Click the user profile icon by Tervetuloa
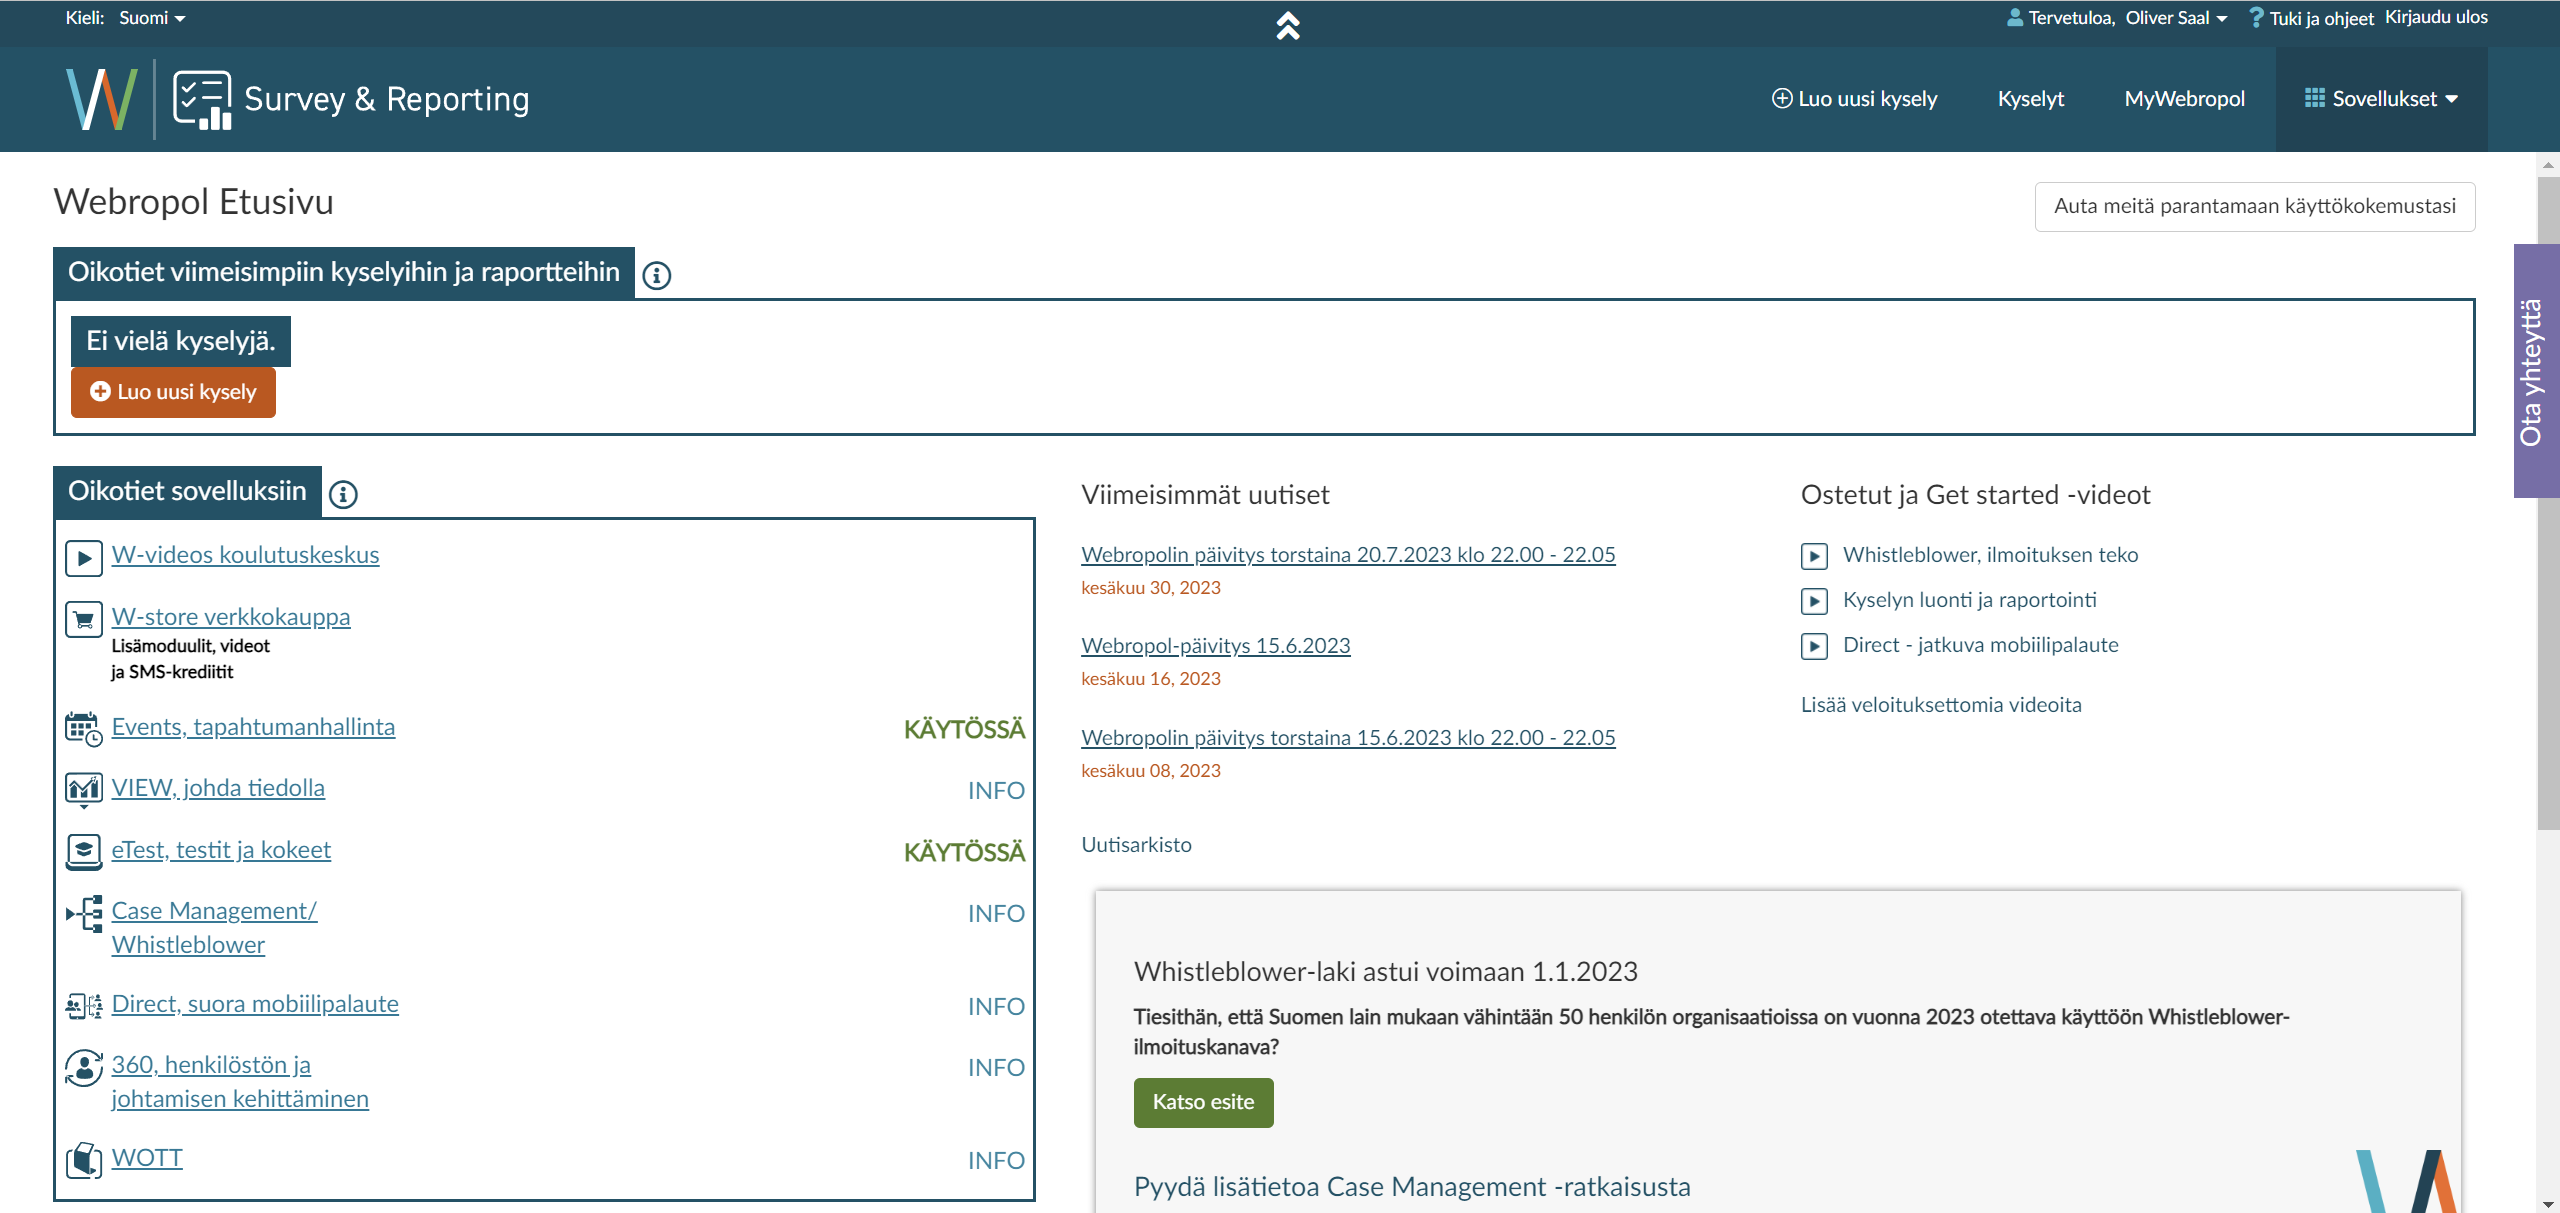This screenshot has height=1213, width=2560. [x=2015, y=17]
